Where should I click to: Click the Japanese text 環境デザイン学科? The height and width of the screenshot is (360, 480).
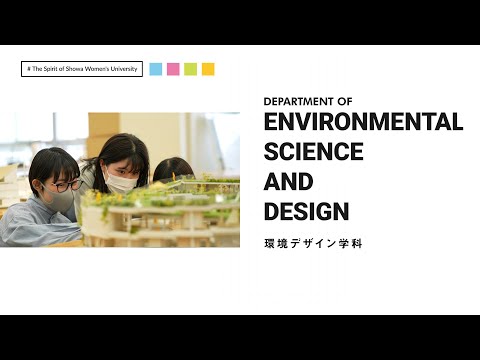(313, 244)
